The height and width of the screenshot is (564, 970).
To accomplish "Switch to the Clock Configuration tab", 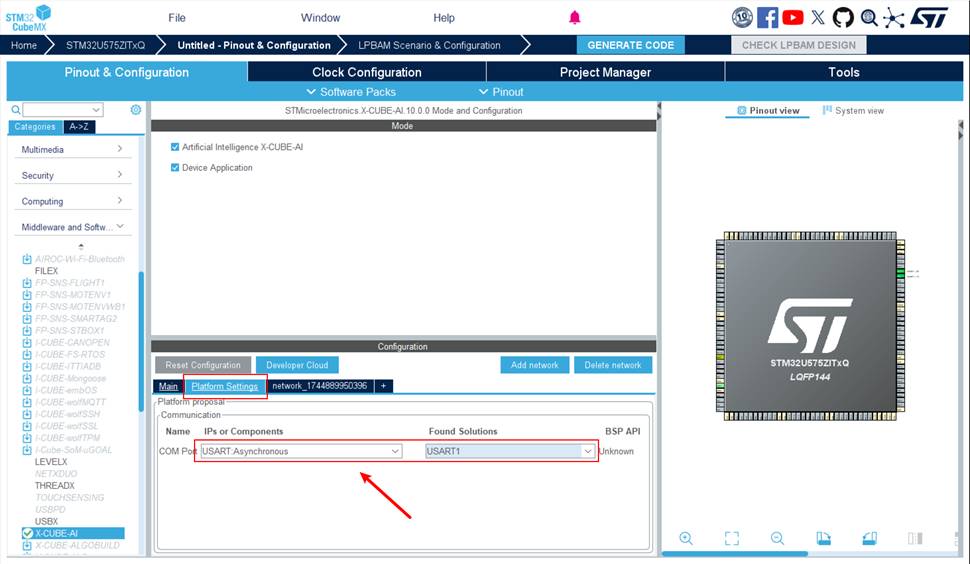I will (367, 72).
